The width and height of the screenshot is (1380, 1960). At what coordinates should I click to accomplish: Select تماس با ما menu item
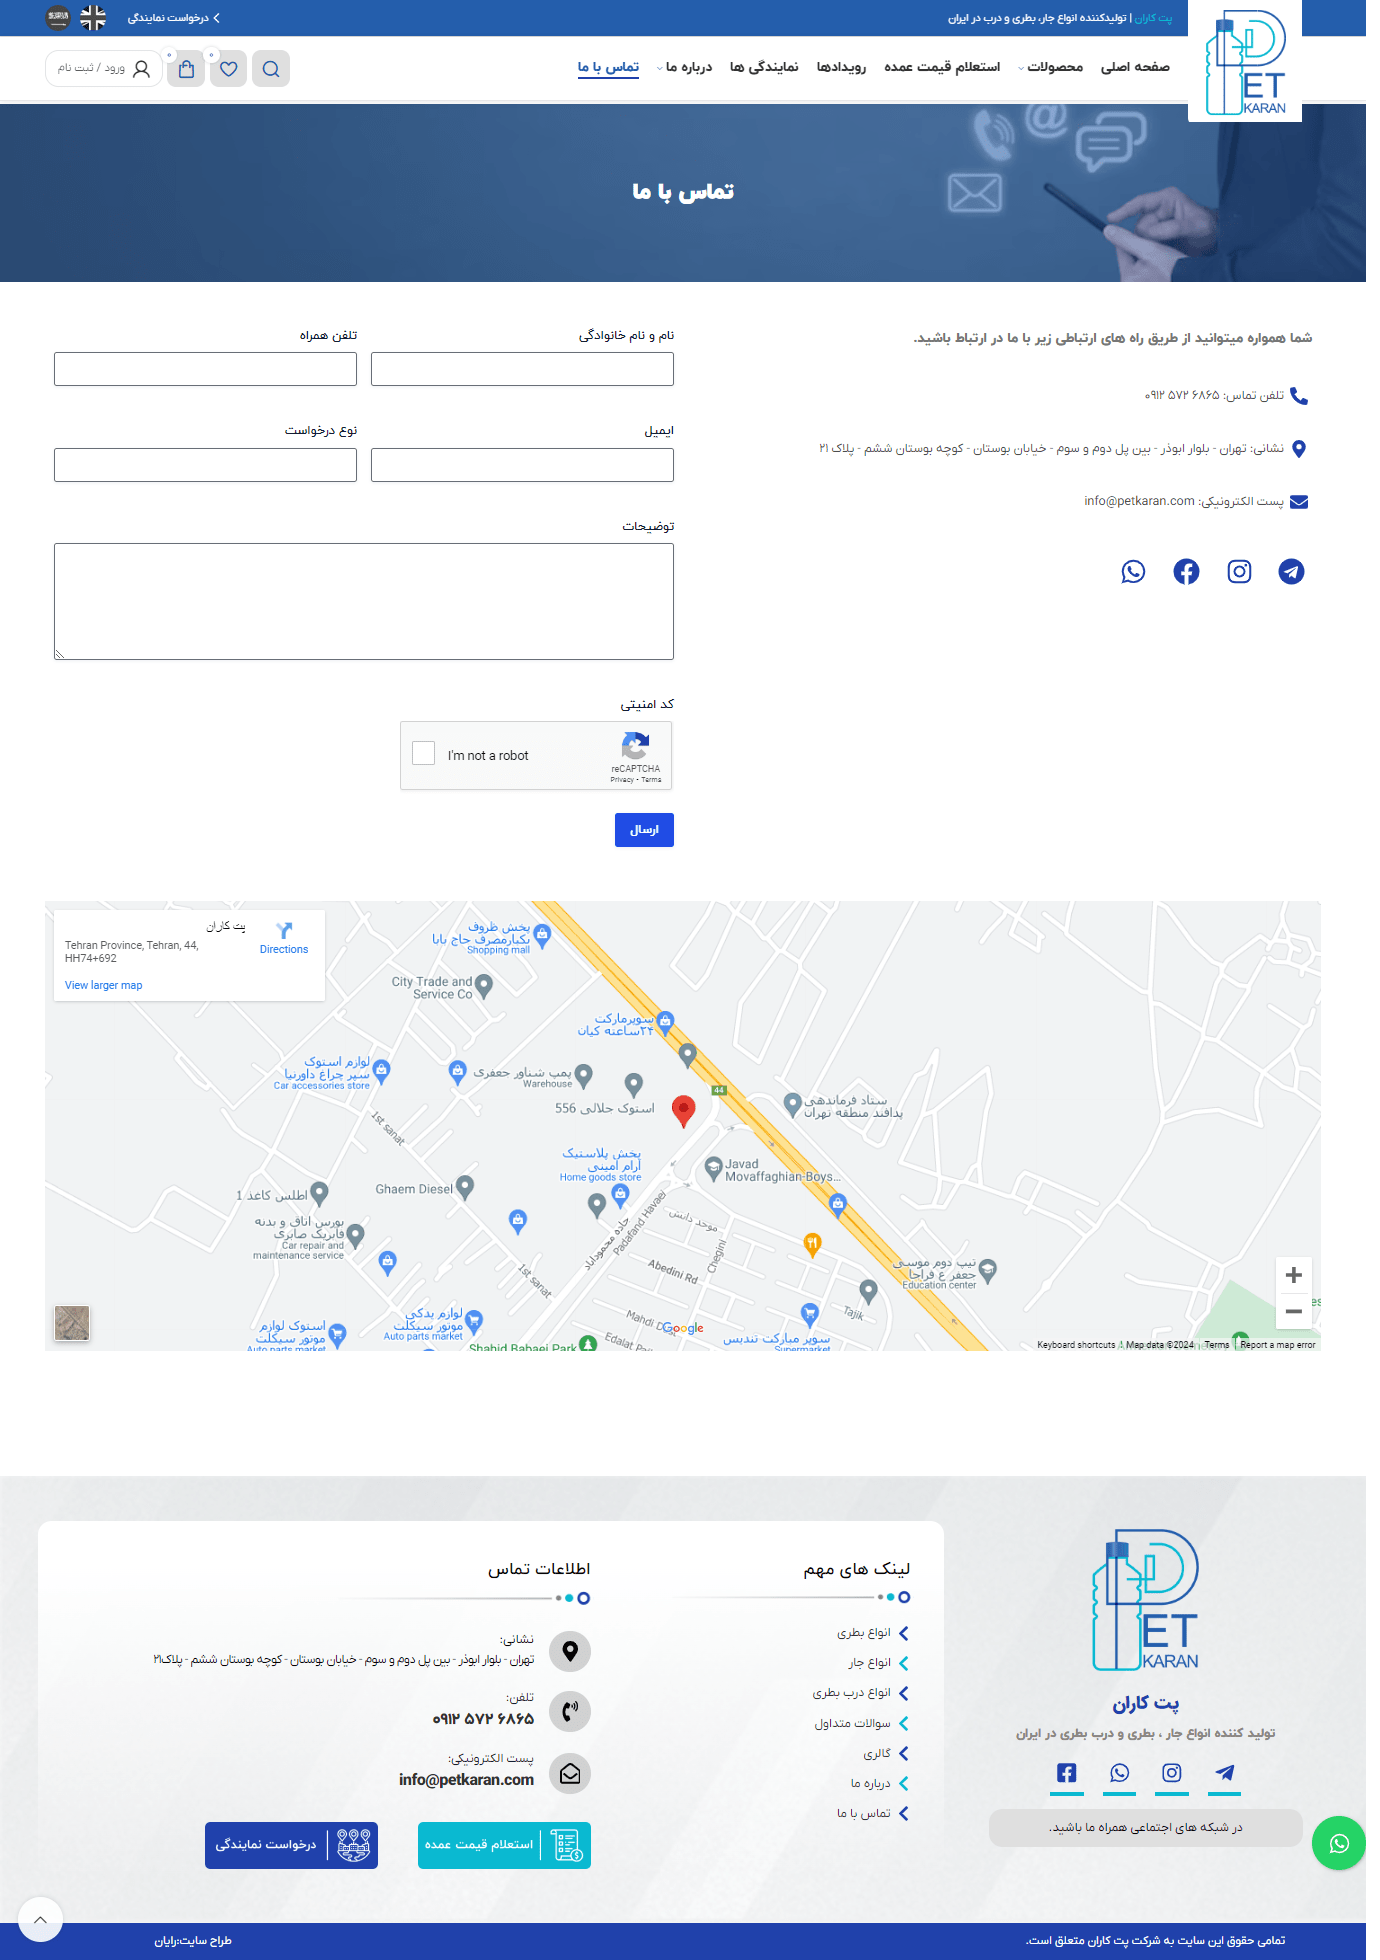(608, 67)
